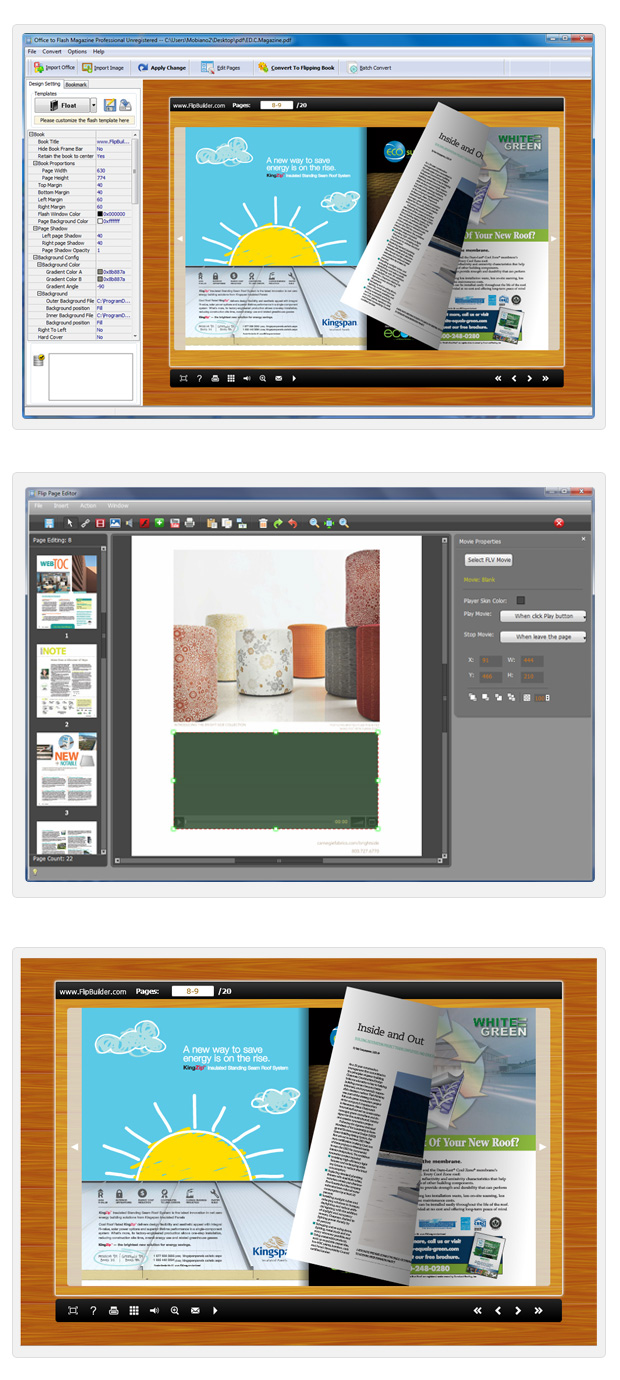Image resolution: width=620 pixels, height=1380 pixels.
Task: Click the zoom magnifier in the standalone flipbook preview
Action: pos(174,1310)
